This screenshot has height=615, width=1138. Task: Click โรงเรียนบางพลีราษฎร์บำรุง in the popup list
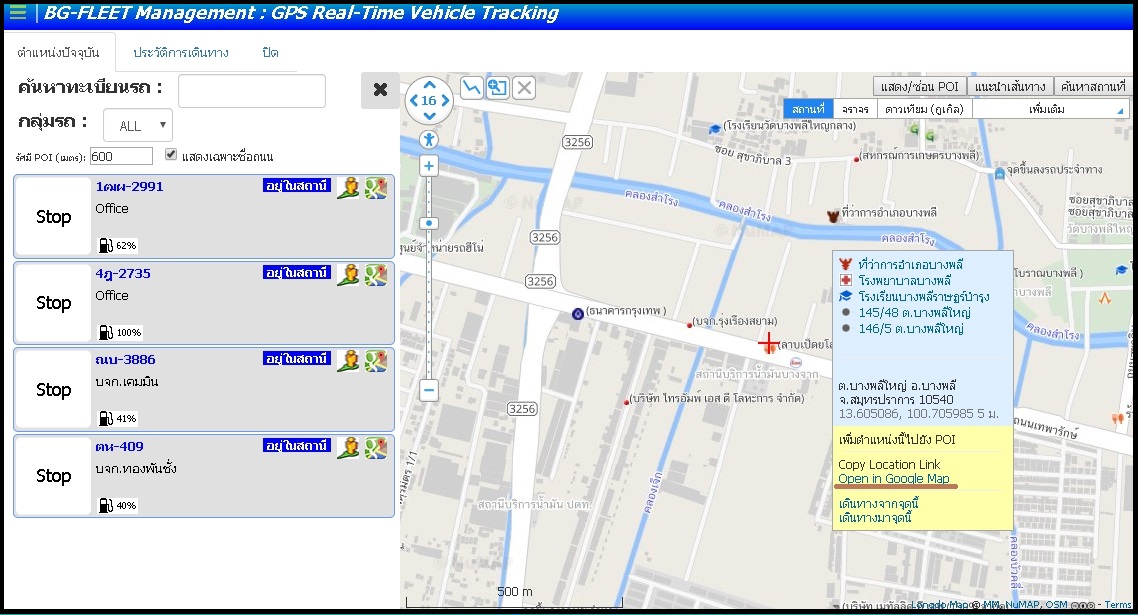923,296
